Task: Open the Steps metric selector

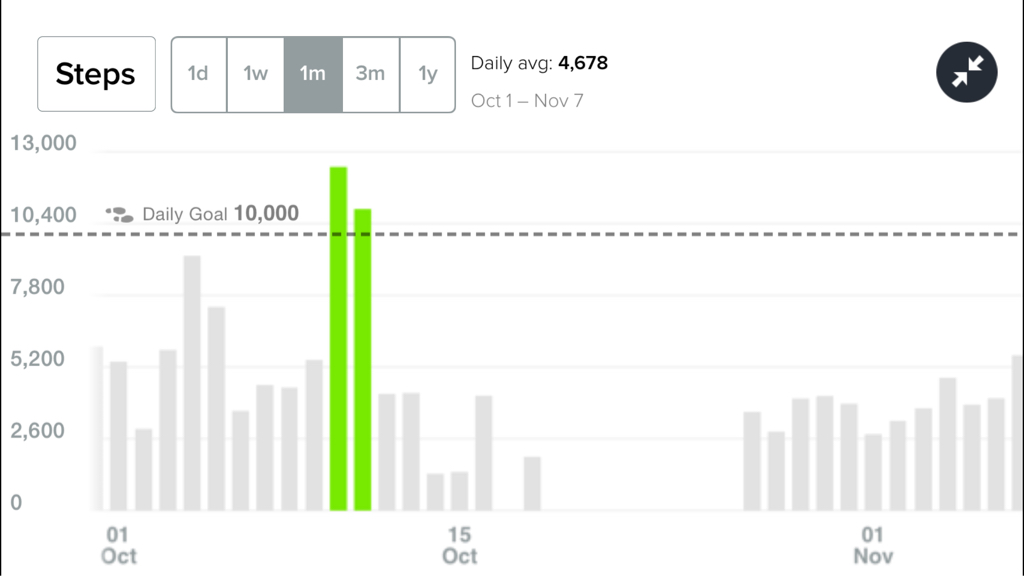Action: pyautogui.click(x=96, y=74)
